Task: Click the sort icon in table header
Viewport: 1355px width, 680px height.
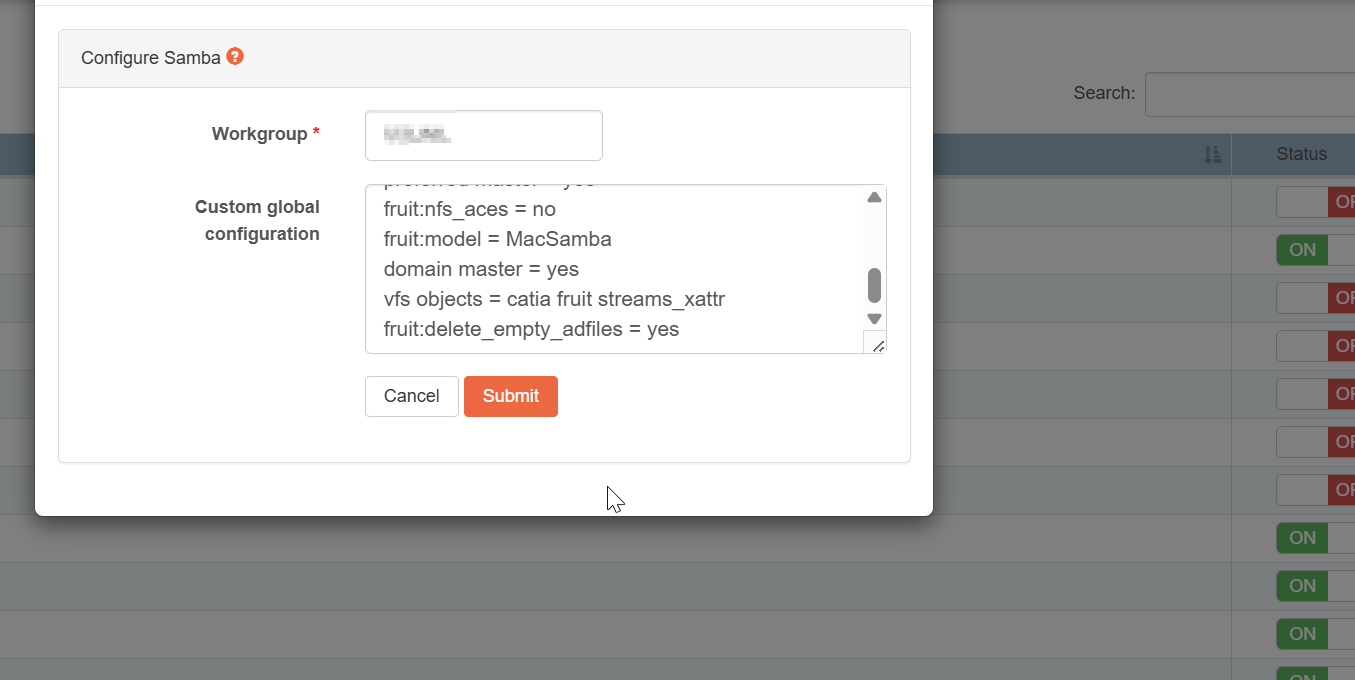Action: click(1212, 155)
